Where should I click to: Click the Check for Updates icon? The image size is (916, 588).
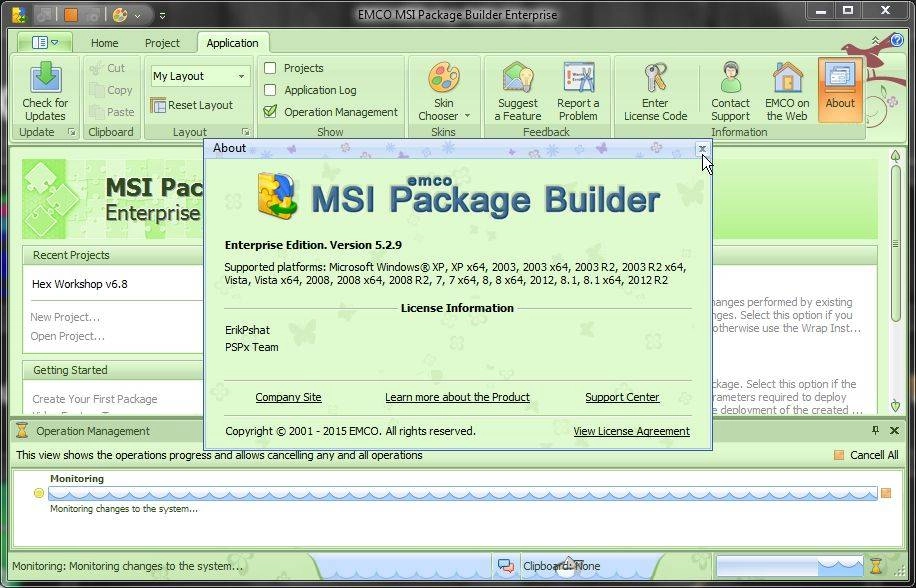coord(45,91)
